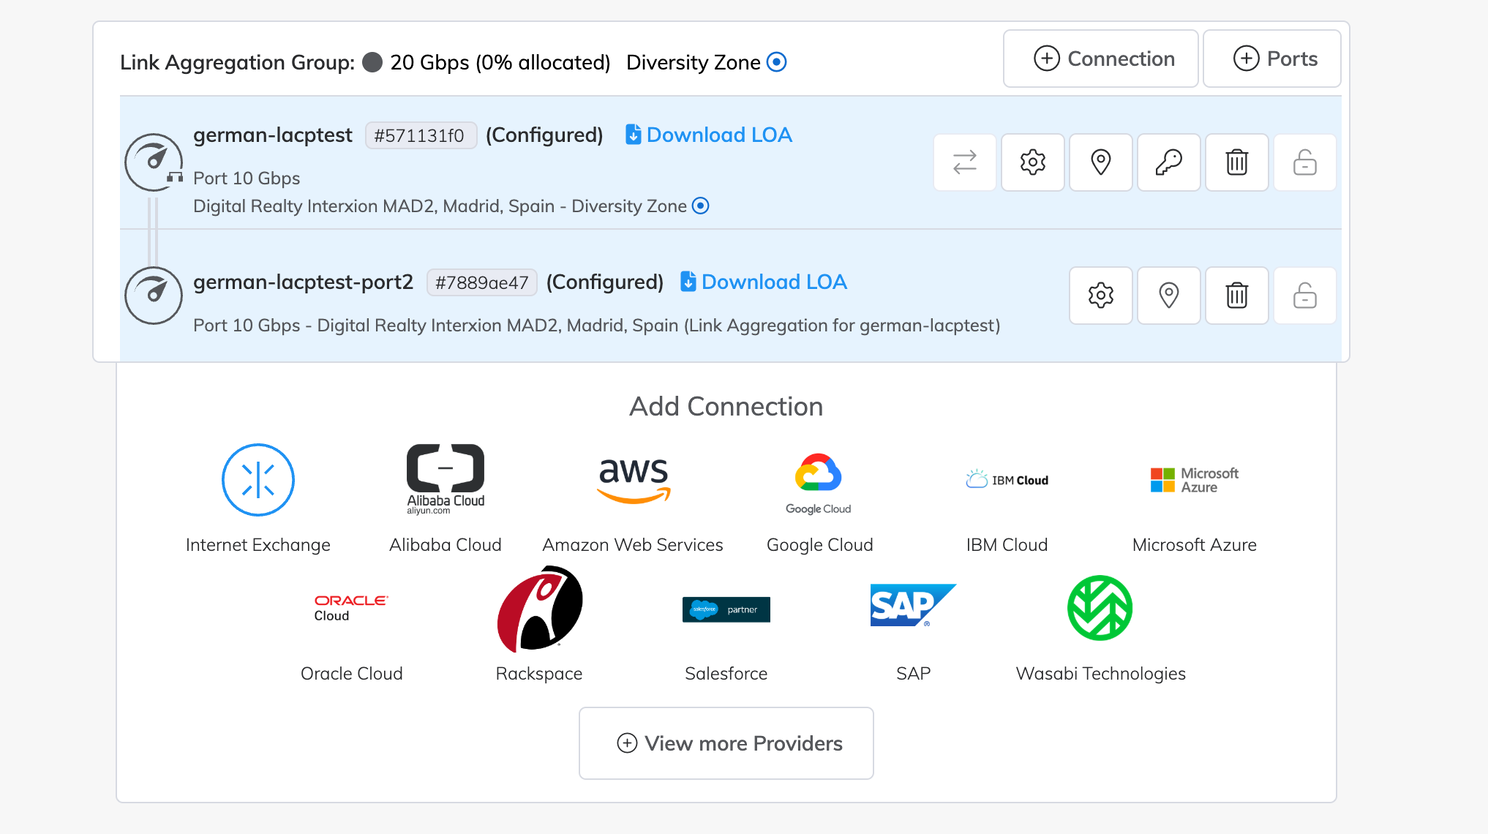
Task: Click the german-lacptest port gauge icon
Action: pos(153,162)
